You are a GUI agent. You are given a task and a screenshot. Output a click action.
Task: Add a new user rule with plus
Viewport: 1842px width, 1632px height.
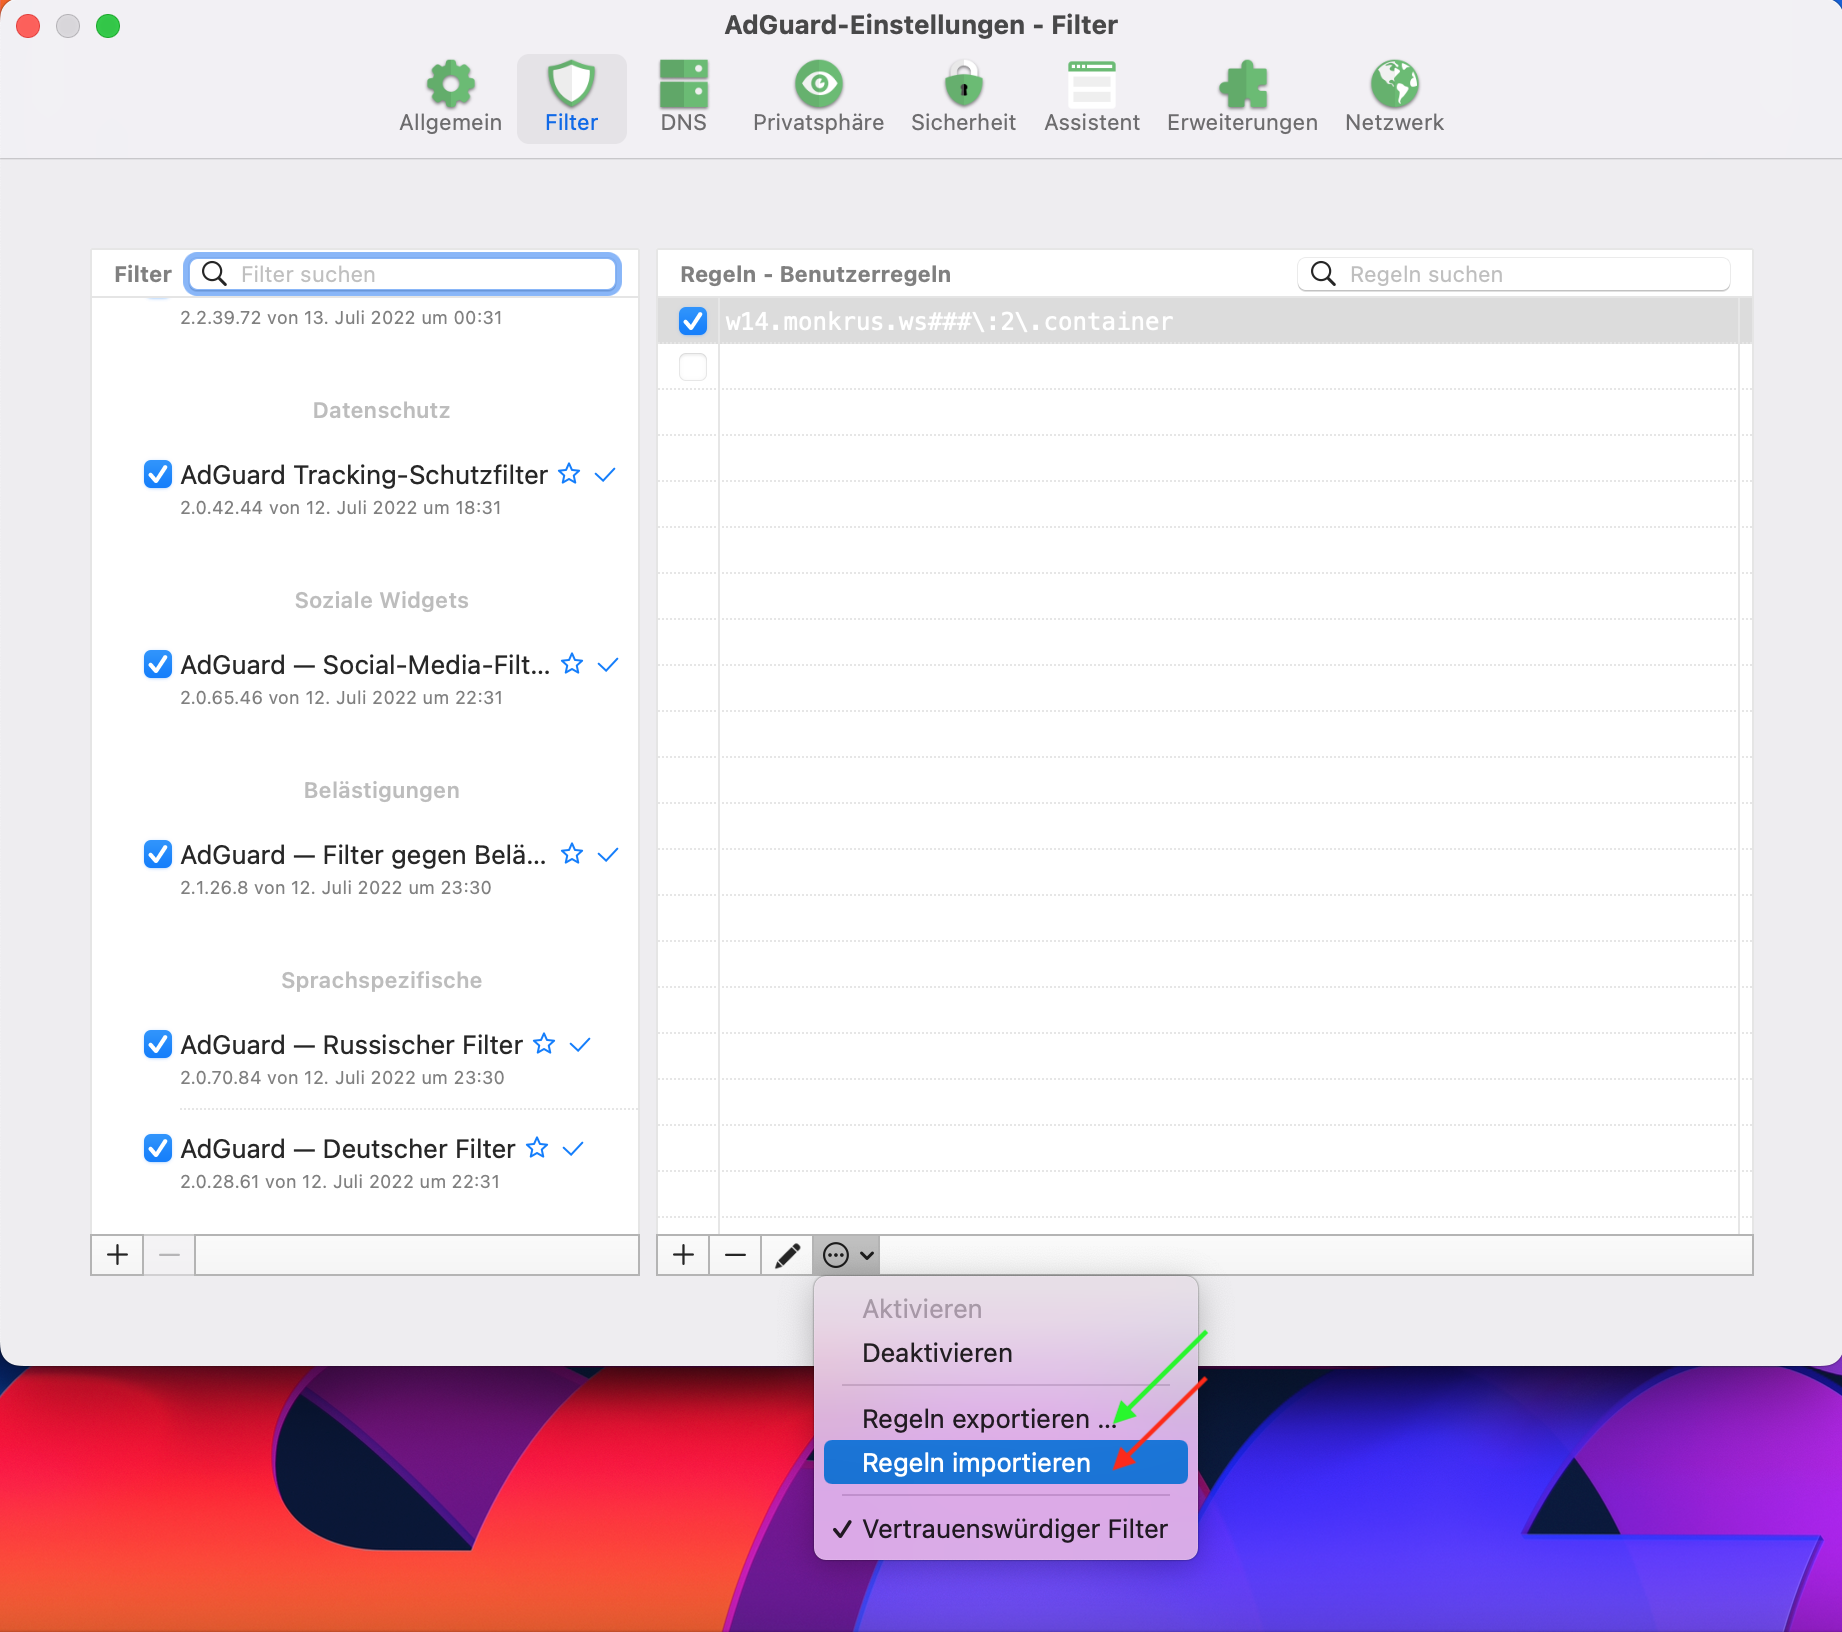pos(684,1255)
